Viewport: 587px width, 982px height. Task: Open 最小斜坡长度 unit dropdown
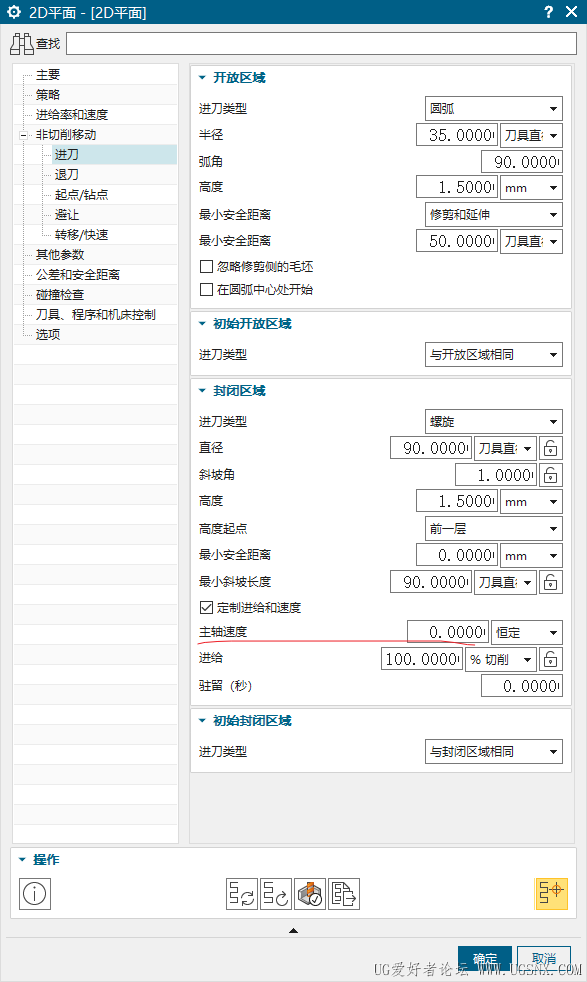coord(505,582)
